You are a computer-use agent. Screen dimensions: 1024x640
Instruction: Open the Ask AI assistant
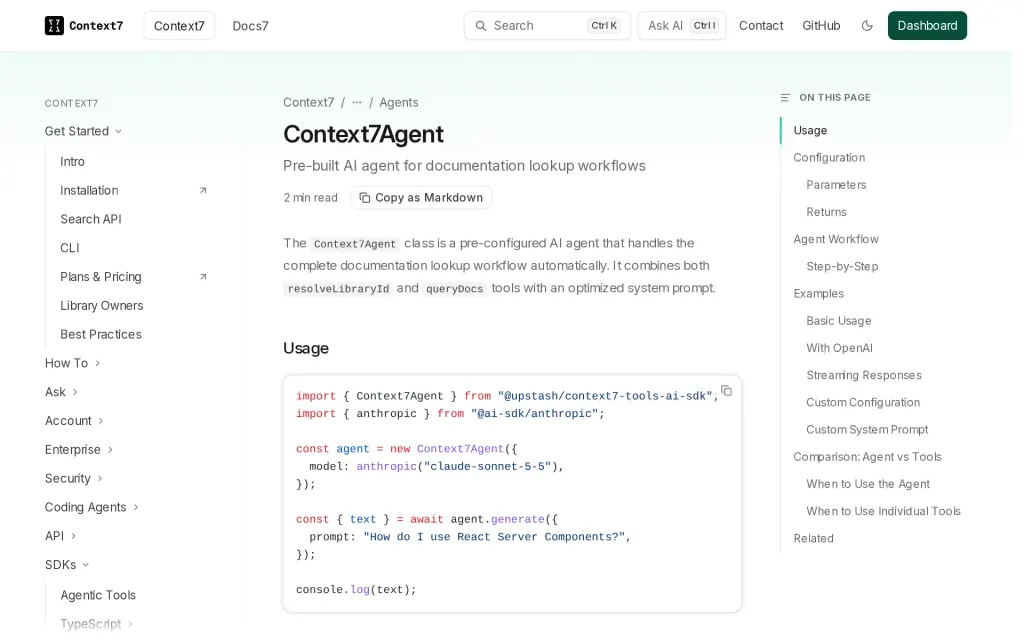coord(682,25)
